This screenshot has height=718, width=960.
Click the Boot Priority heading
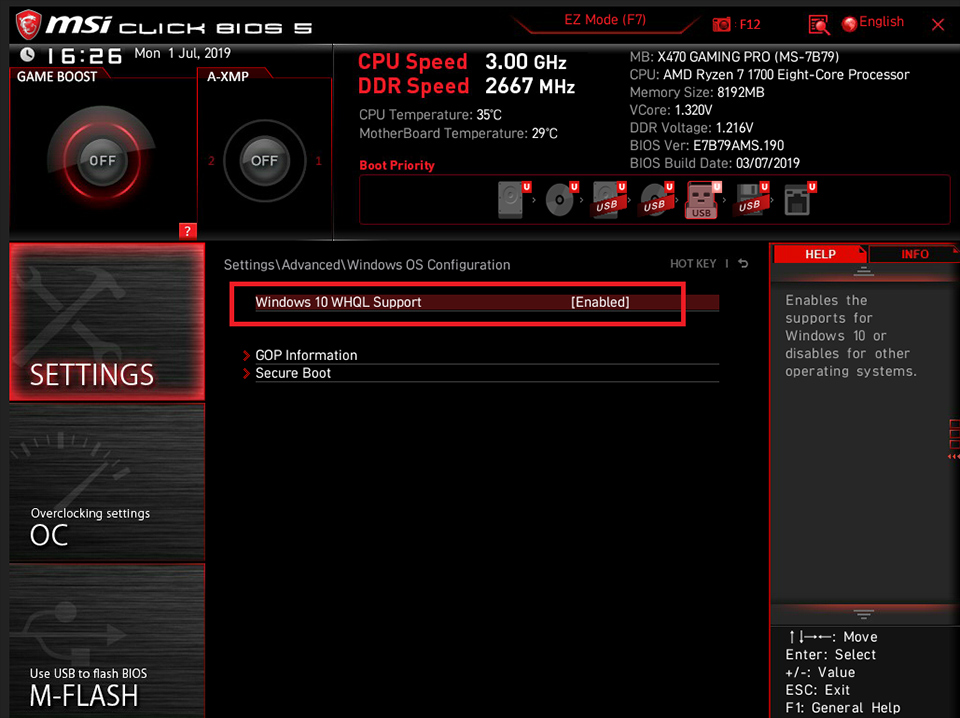(397, 165)
